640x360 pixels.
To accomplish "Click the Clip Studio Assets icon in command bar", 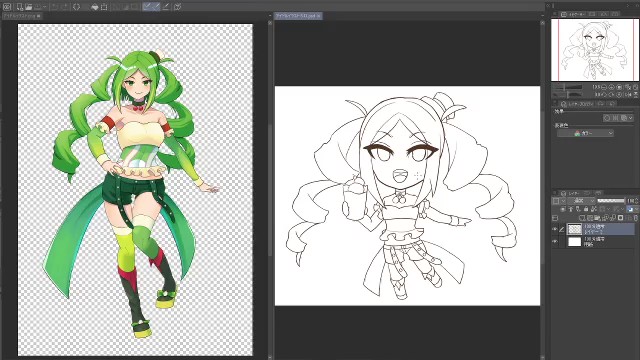I will (x=178, y=7).
